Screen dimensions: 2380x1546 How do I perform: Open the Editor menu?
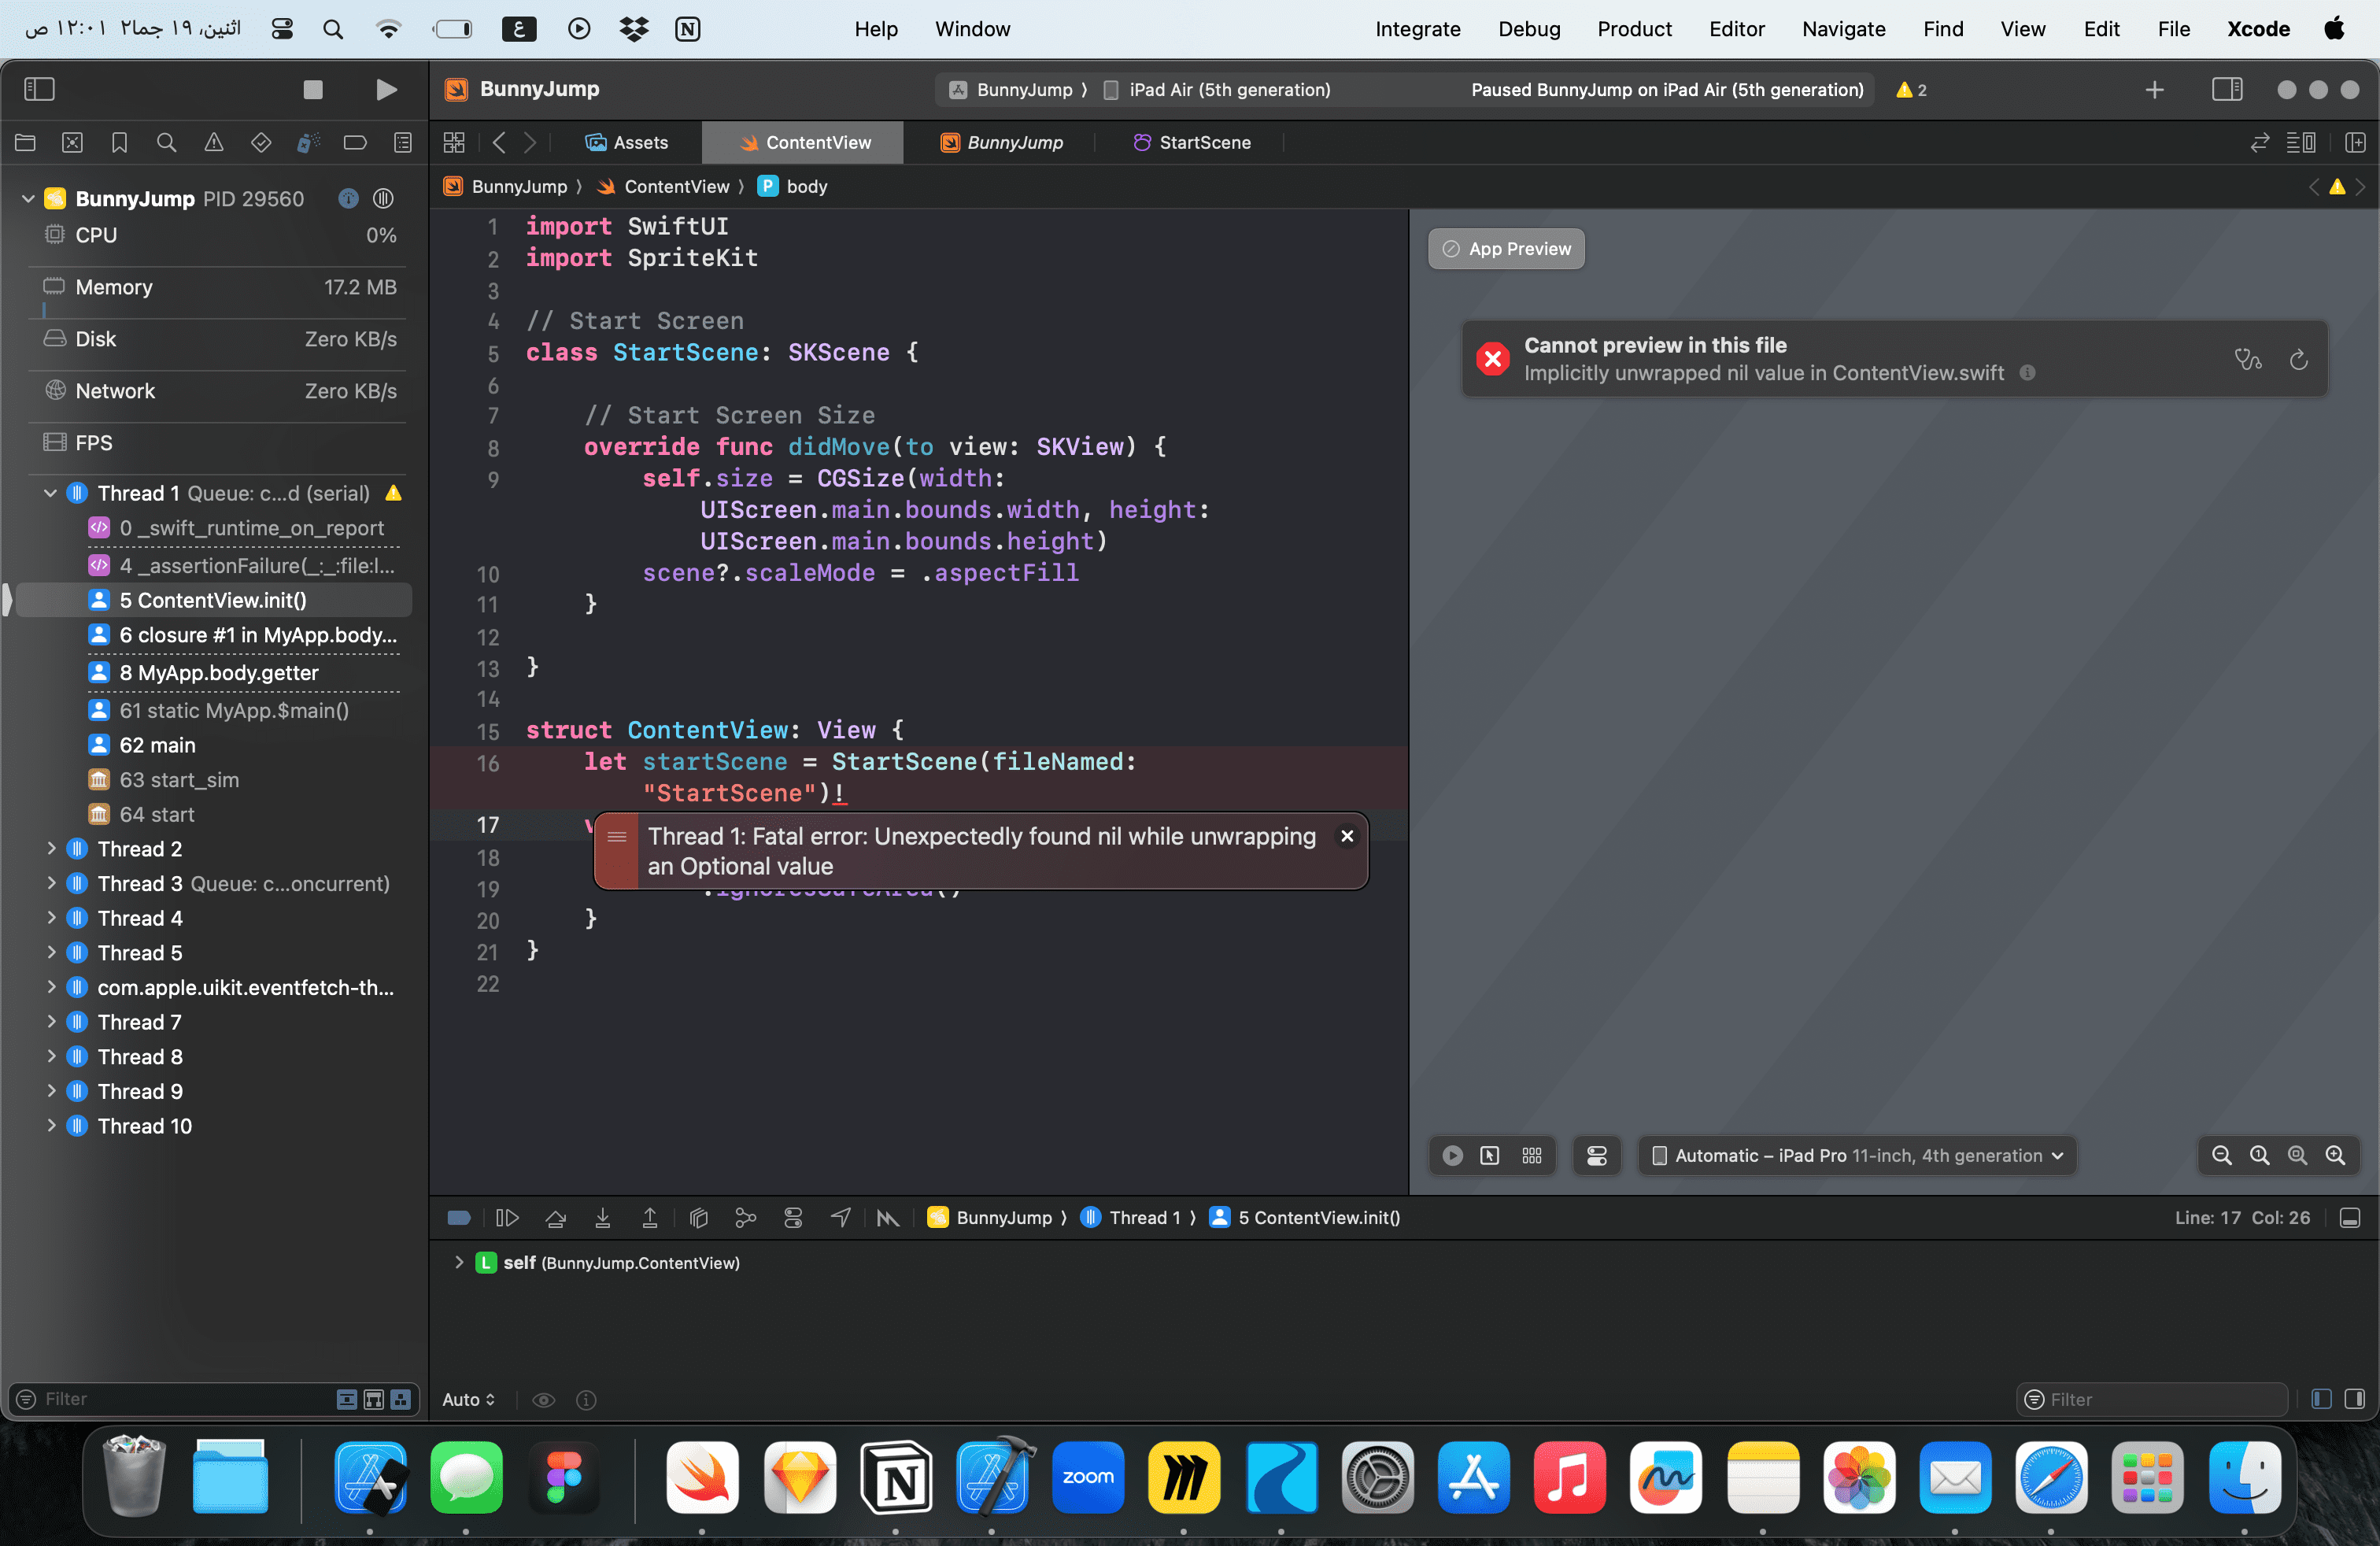tap(1736, 29)
